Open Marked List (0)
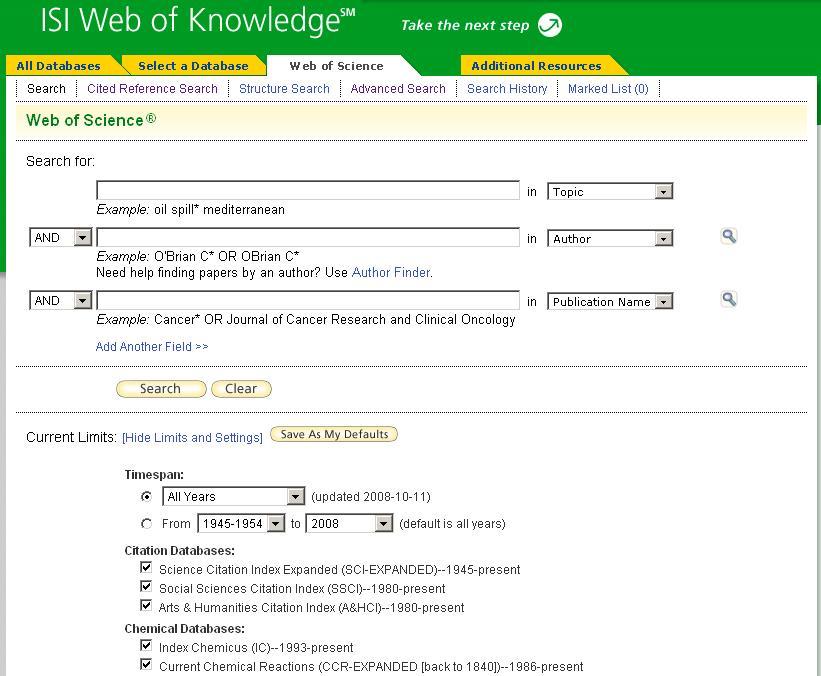 click(608, 88)
